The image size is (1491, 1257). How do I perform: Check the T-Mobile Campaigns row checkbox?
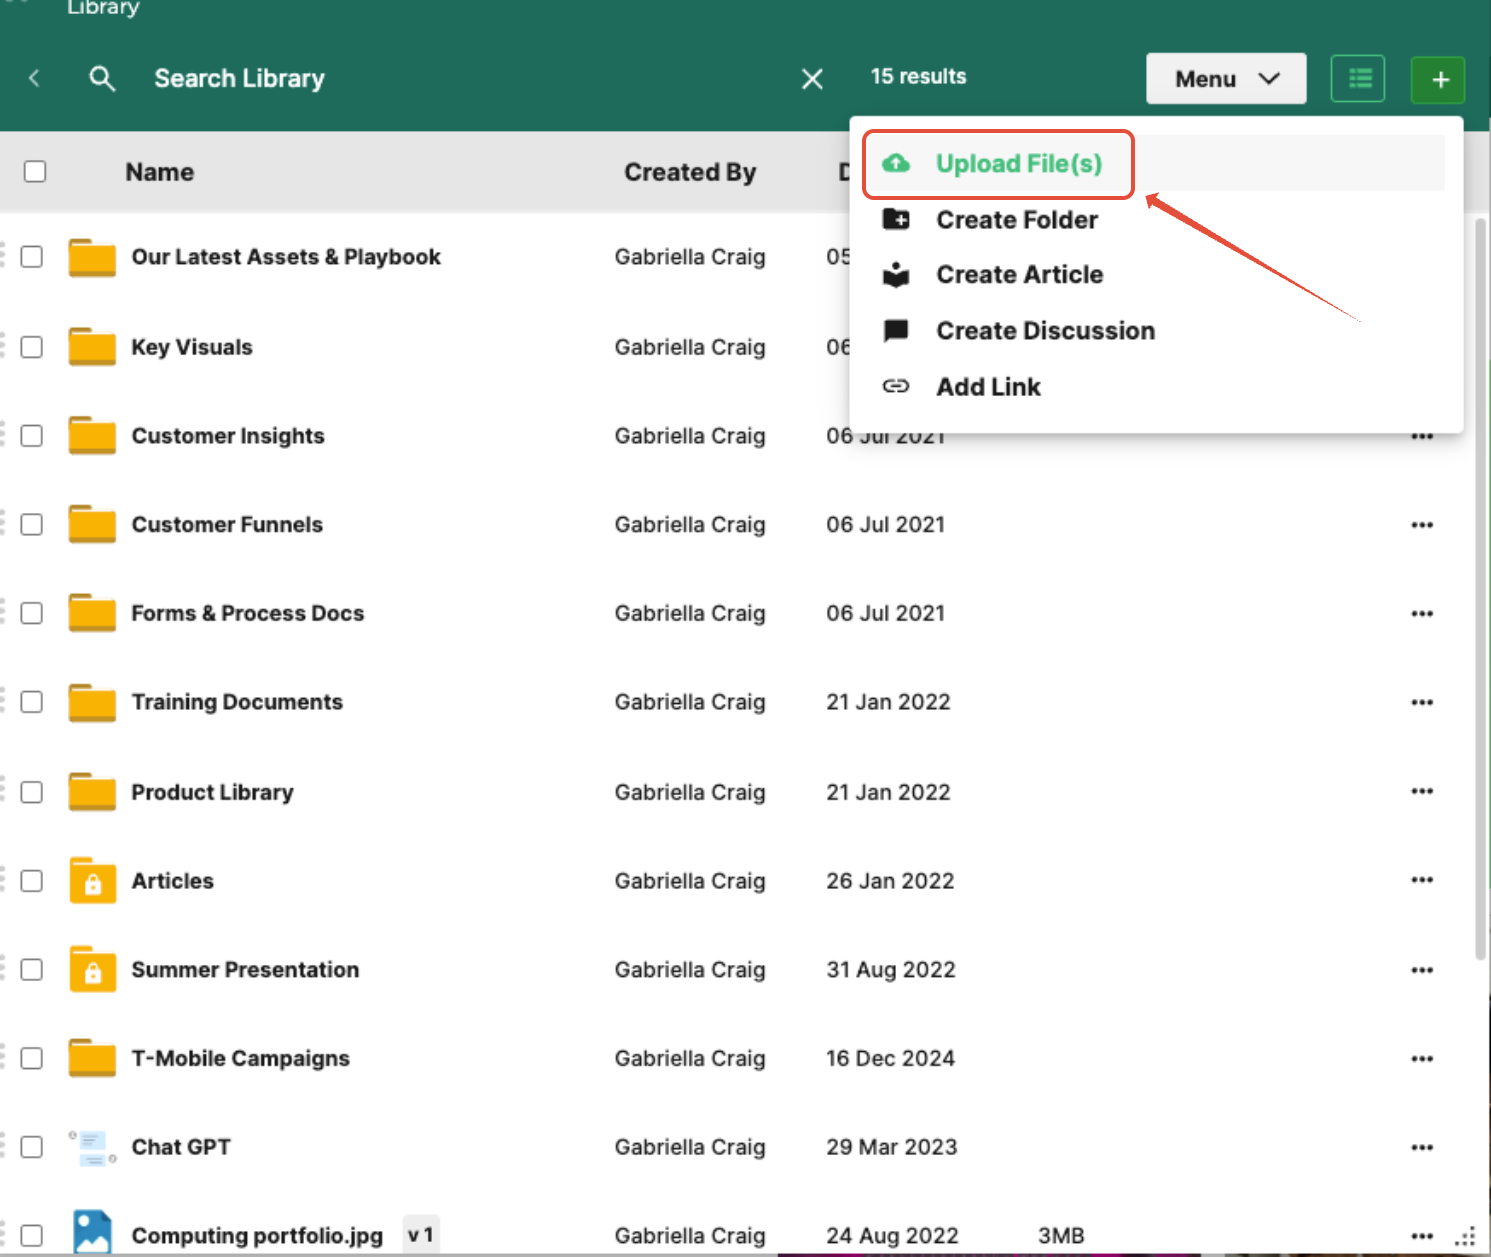[x=32, y=1058]
